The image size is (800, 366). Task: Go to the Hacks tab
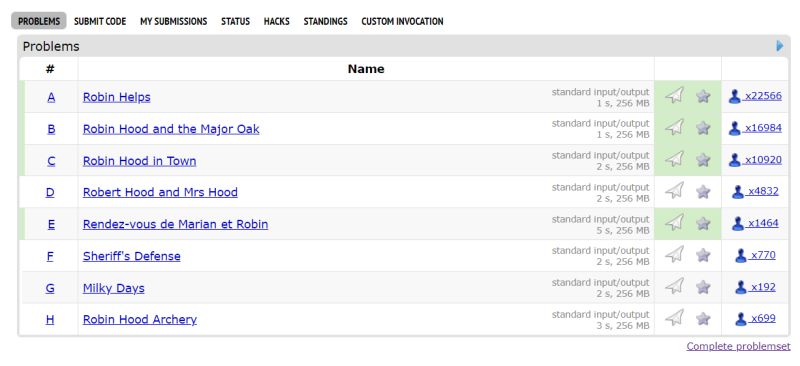[x=277, y=21]
